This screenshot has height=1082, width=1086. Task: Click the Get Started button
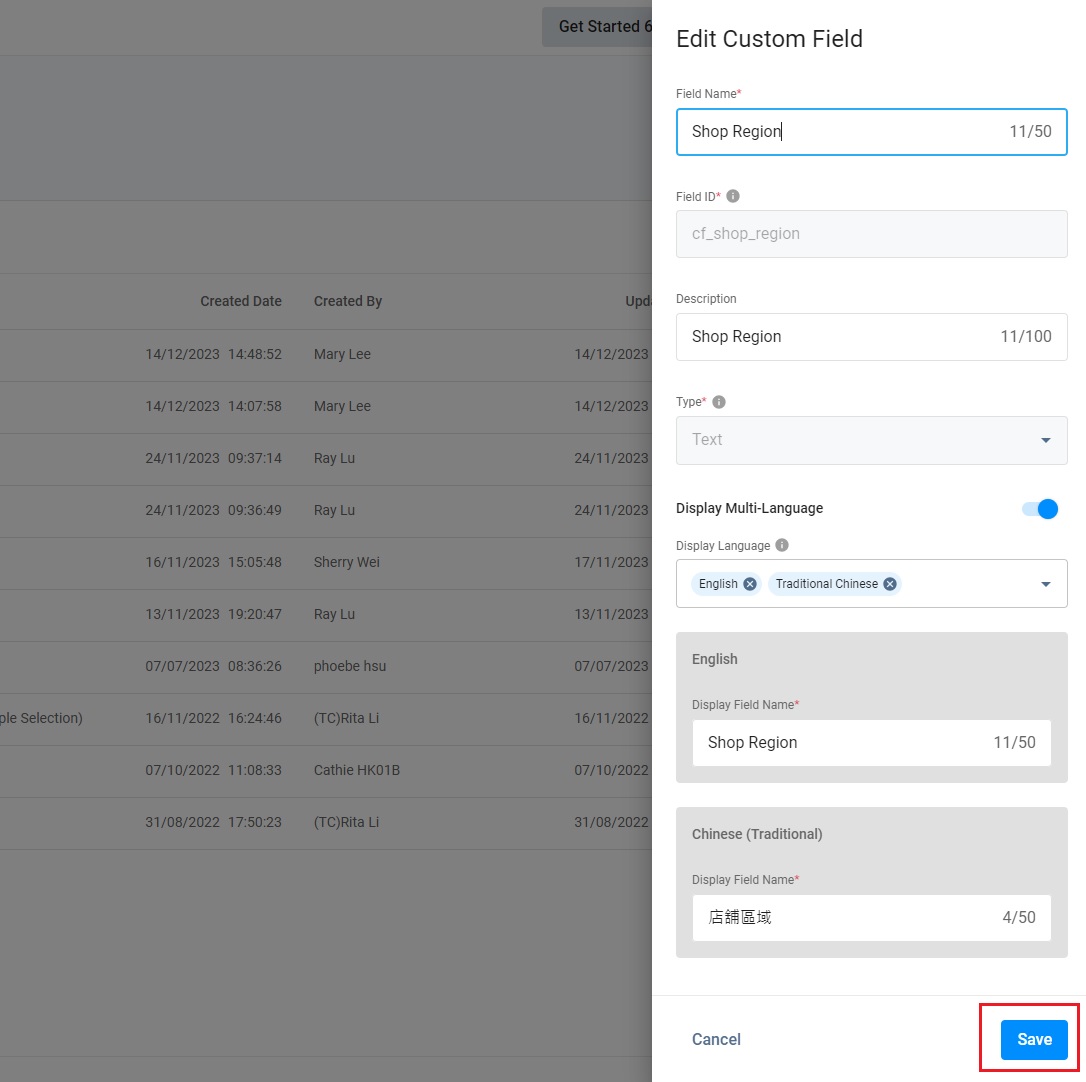[598, 27]
